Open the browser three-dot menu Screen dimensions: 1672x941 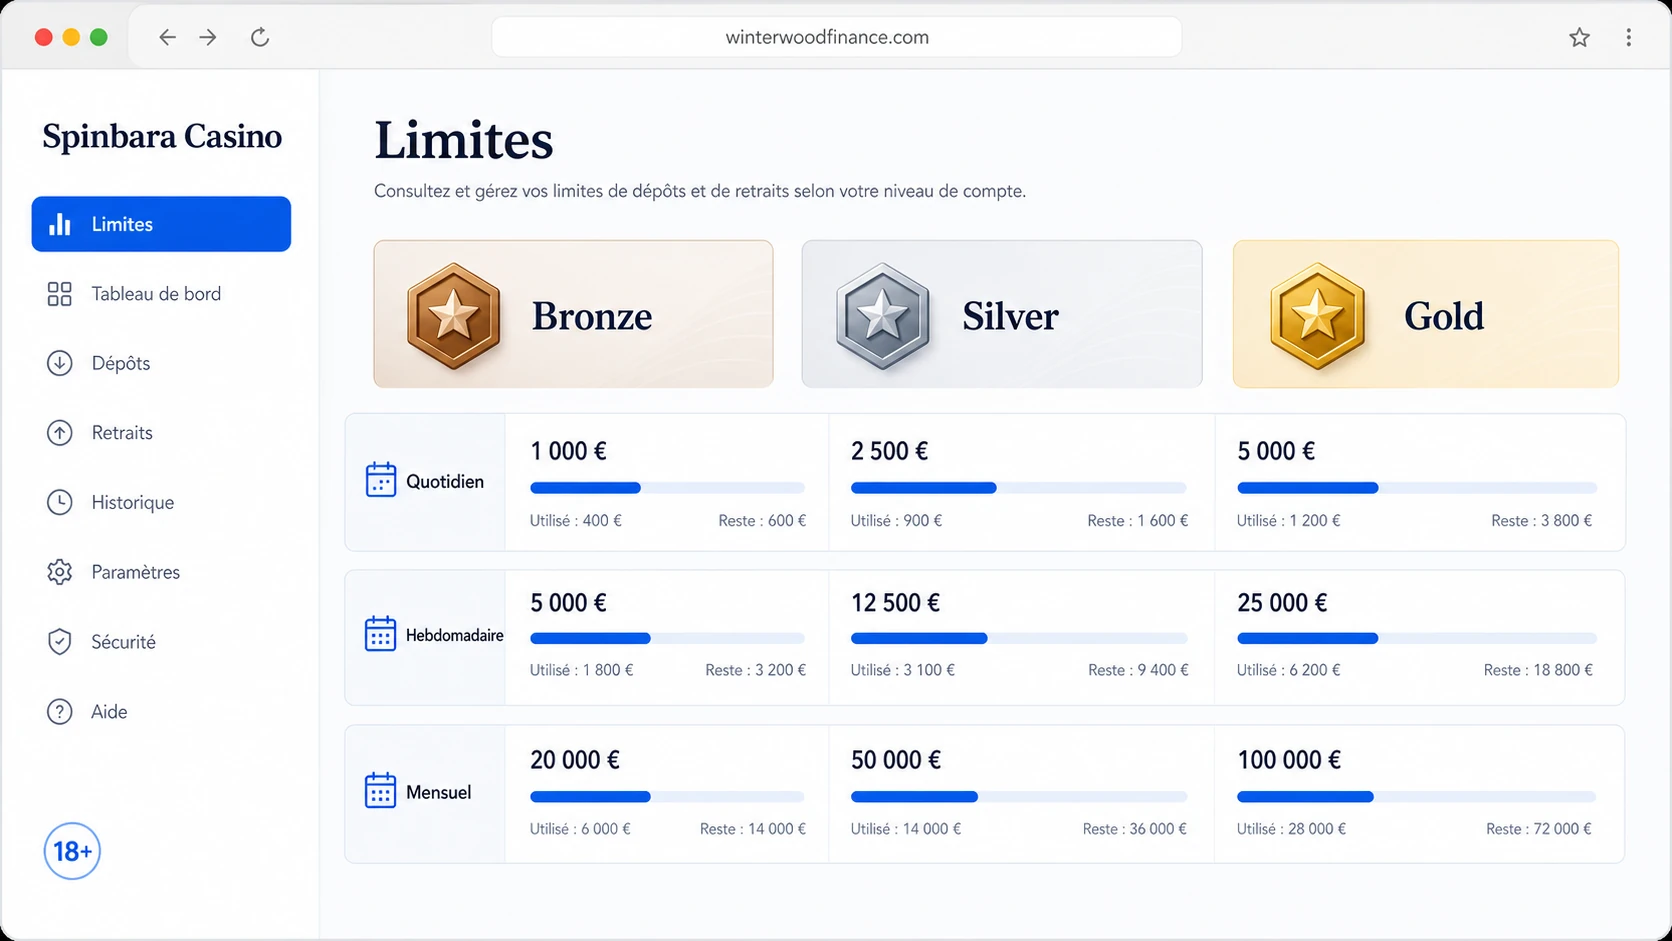point(1628,37)
